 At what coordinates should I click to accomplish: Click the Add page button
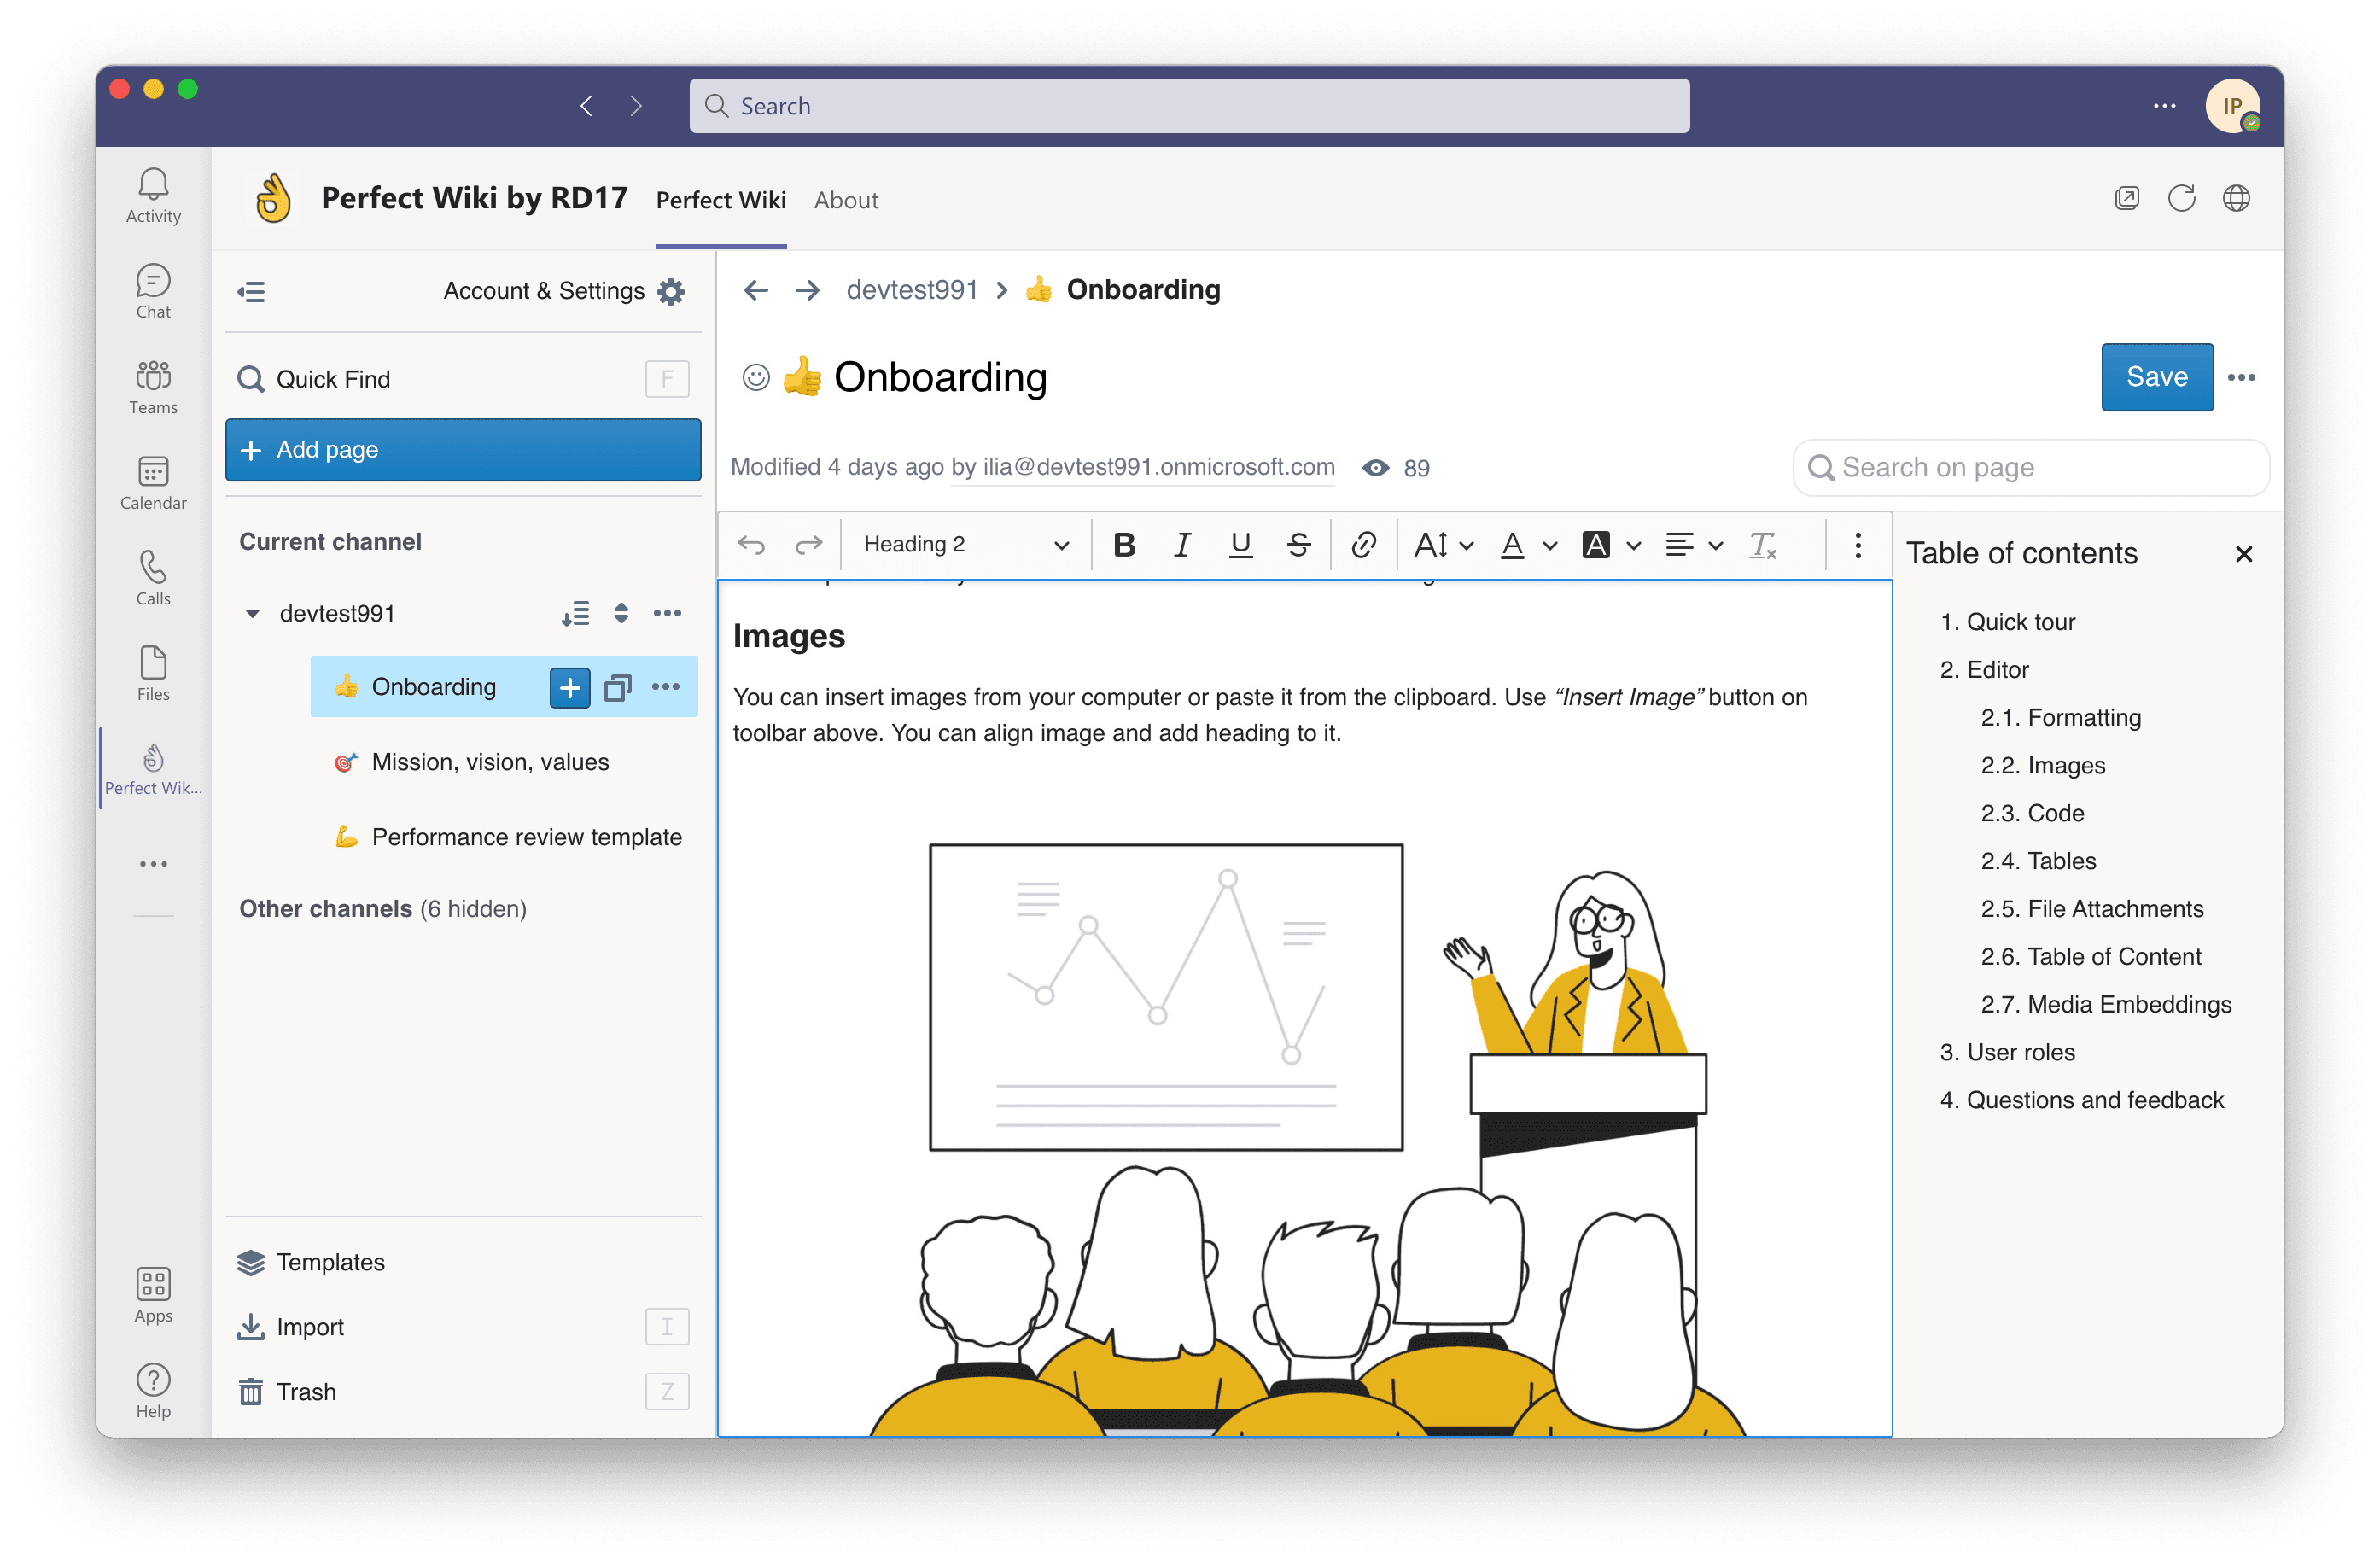point(462,449)
